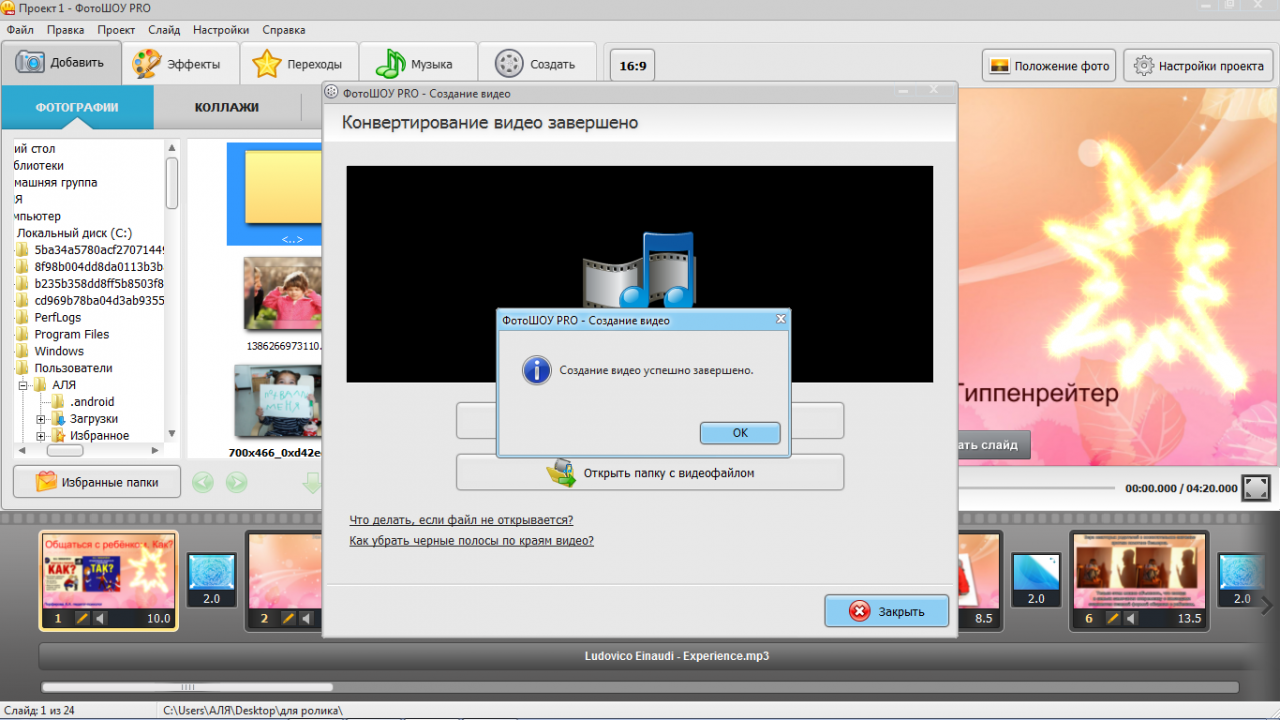The image size is (1280, 720).
Task: Open the Слайд menu
Action: [164, 30]
